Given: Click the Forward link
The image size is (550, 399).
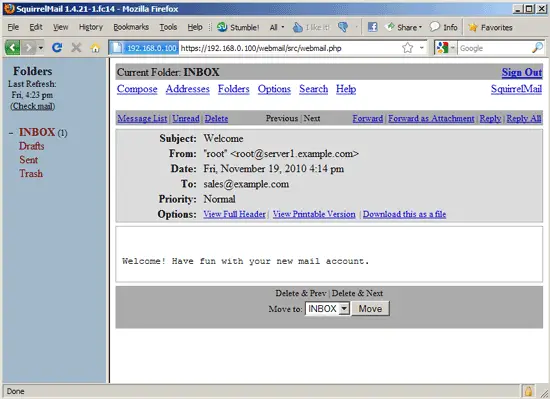Looking at the screenshot, I should [x=368, y=119].
